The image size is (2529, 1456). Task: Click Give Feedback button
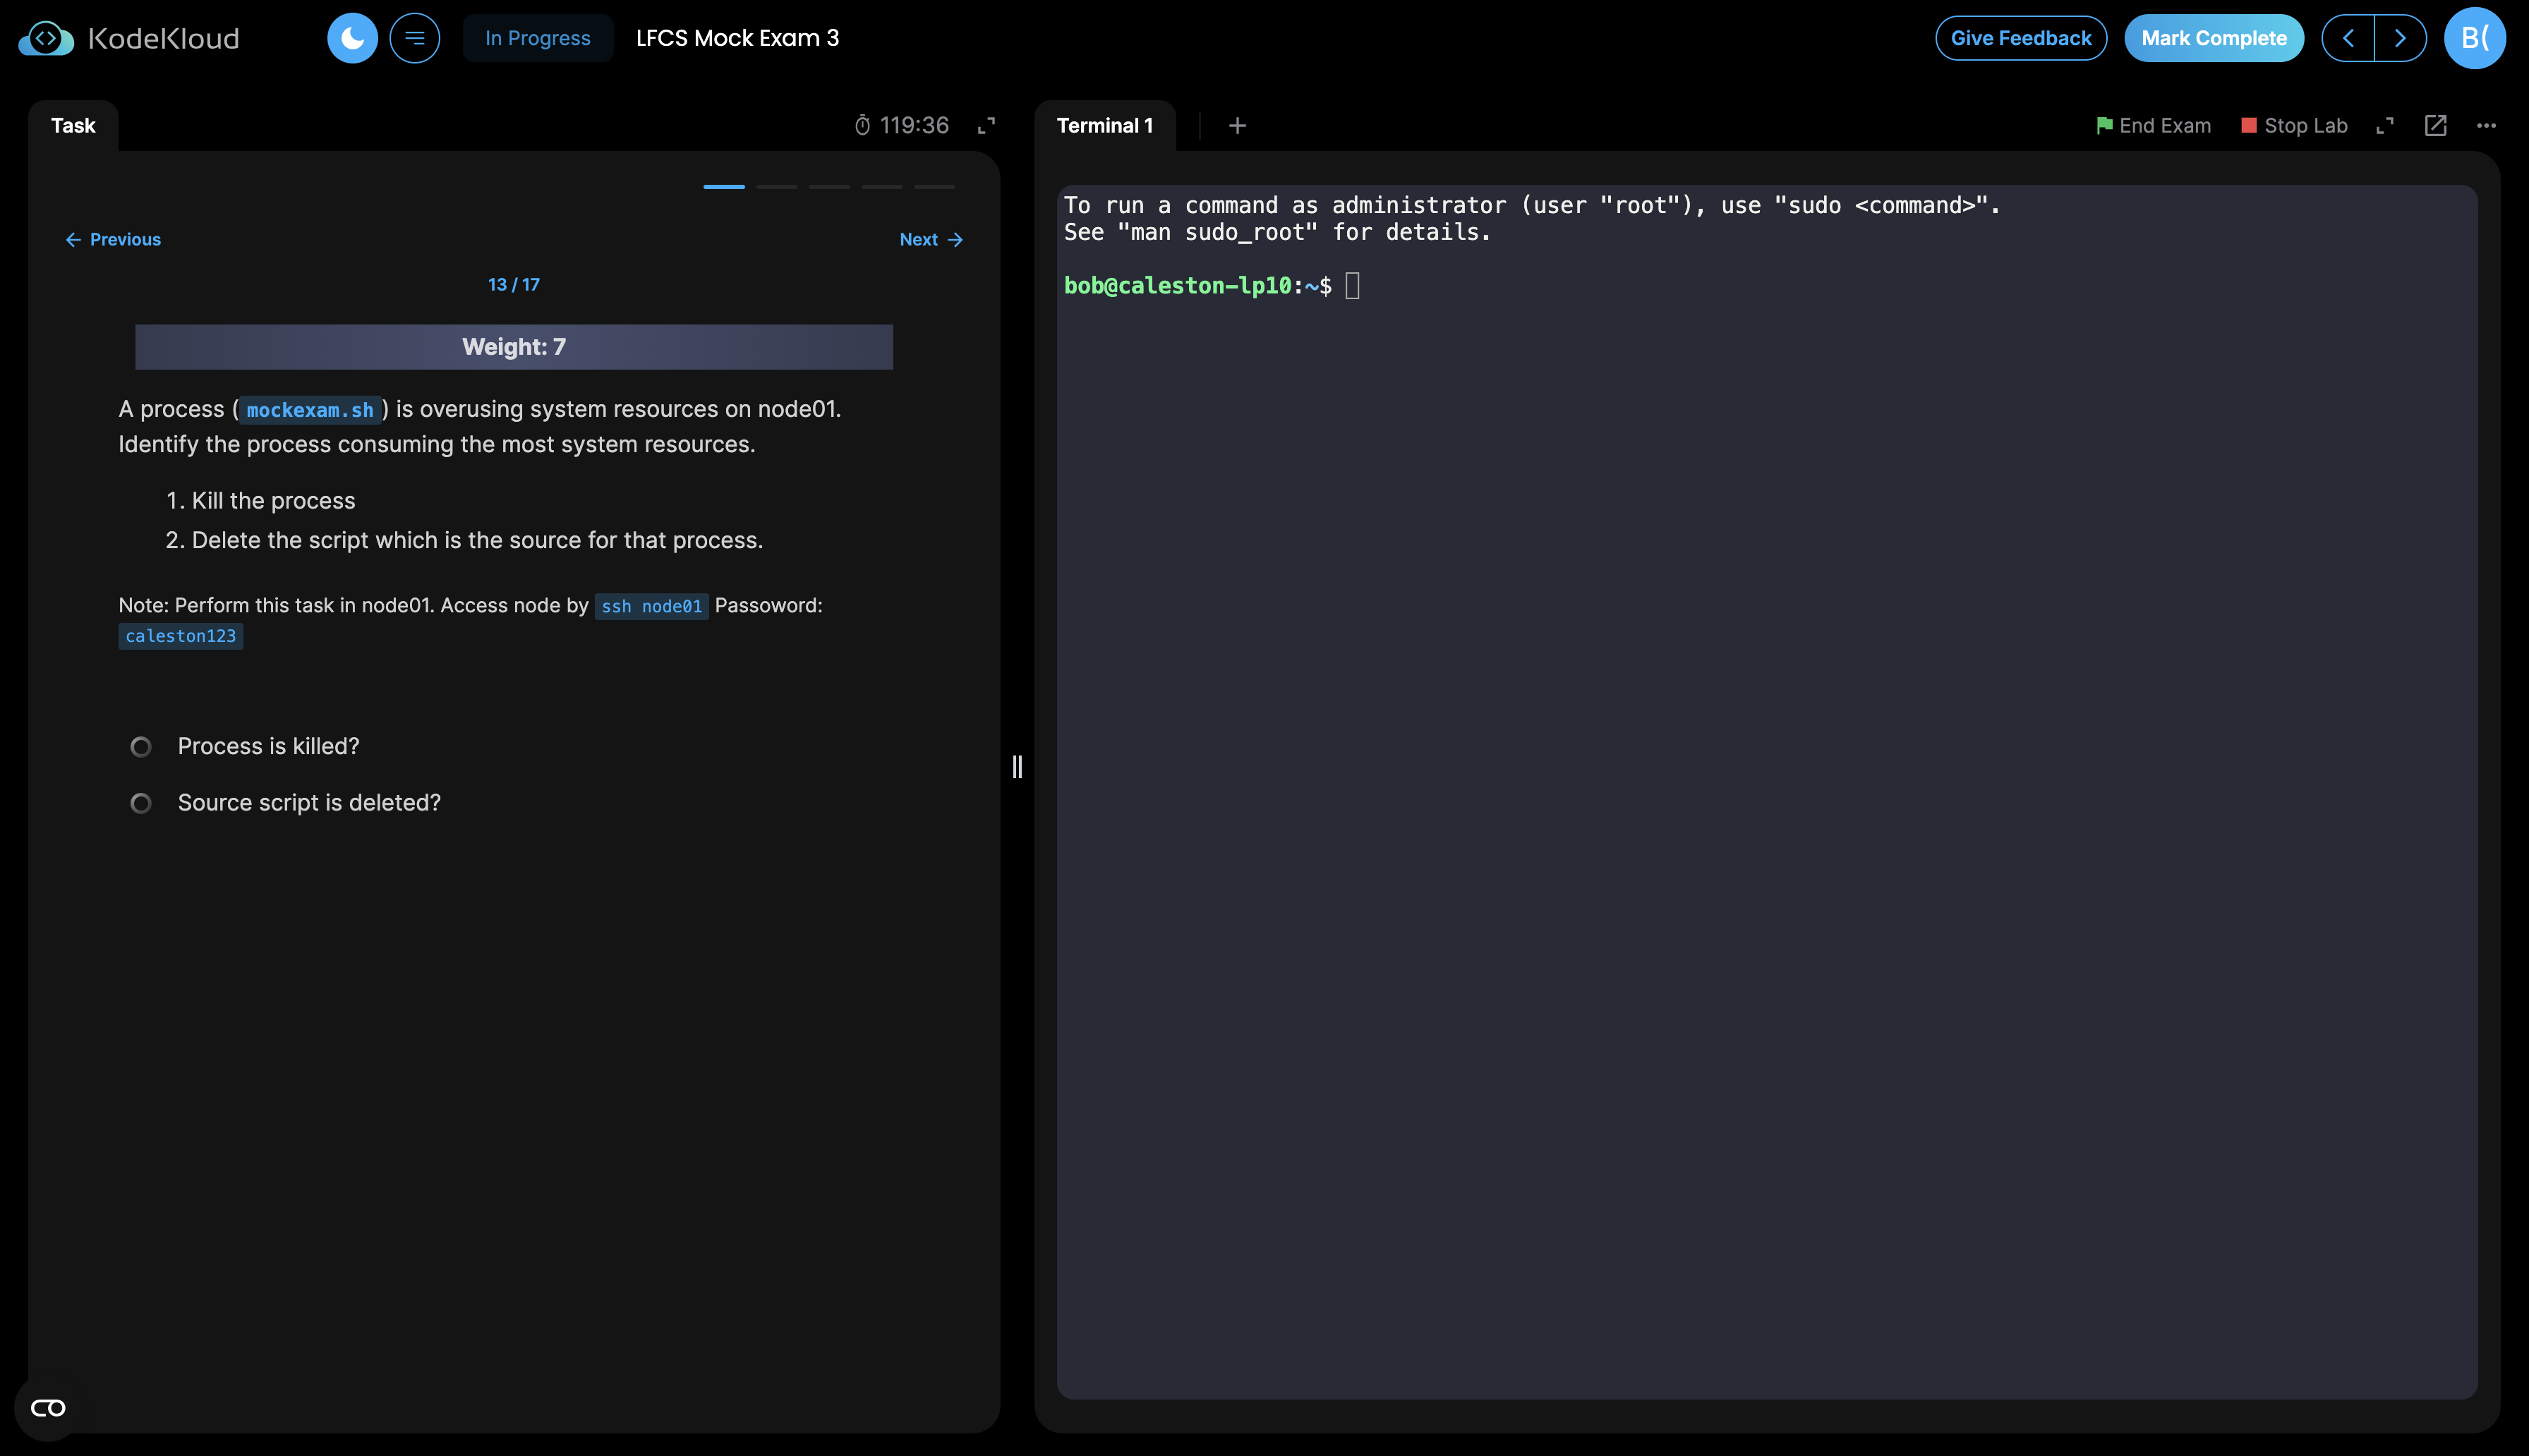(2020, 38)
